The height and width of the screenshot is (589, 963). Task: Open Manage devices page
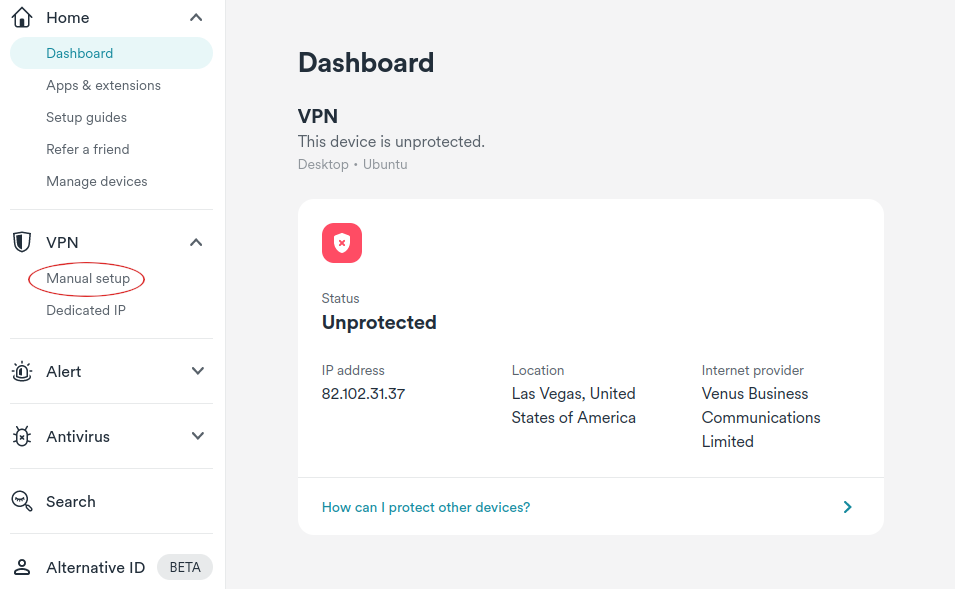coord(96,181)
